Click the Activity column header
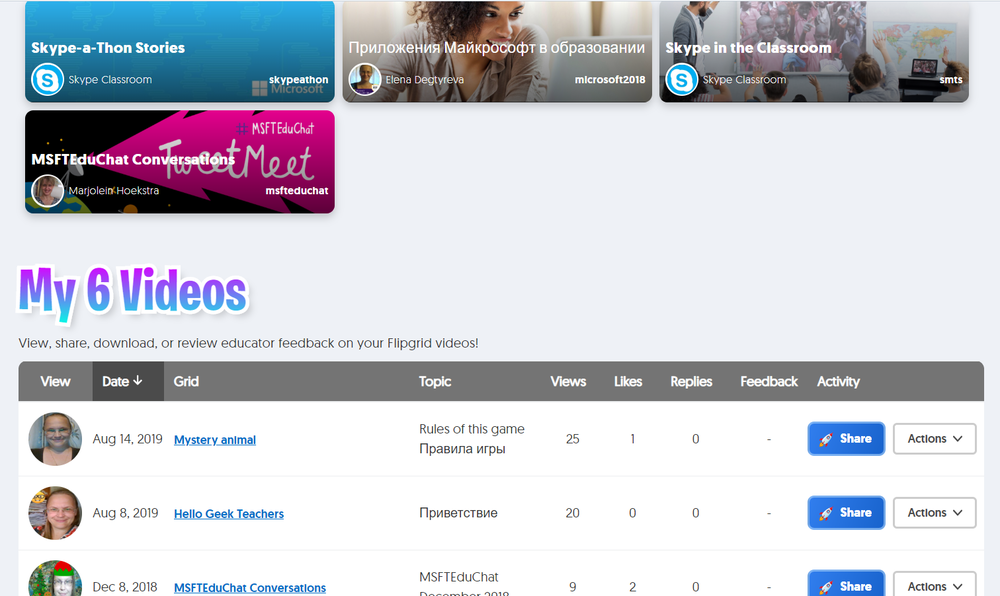Screen dimensions: 1000x596 (x=839, y=381)
